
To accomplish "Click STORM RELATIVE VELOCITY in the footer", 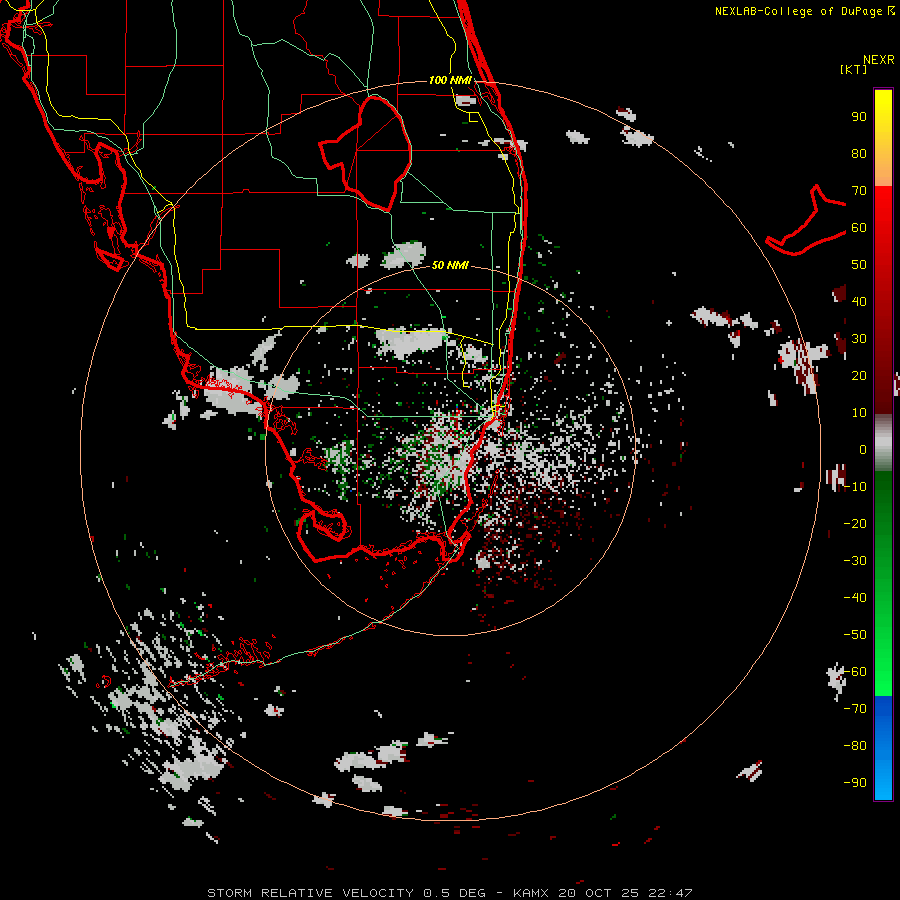I will click(310, 893).
